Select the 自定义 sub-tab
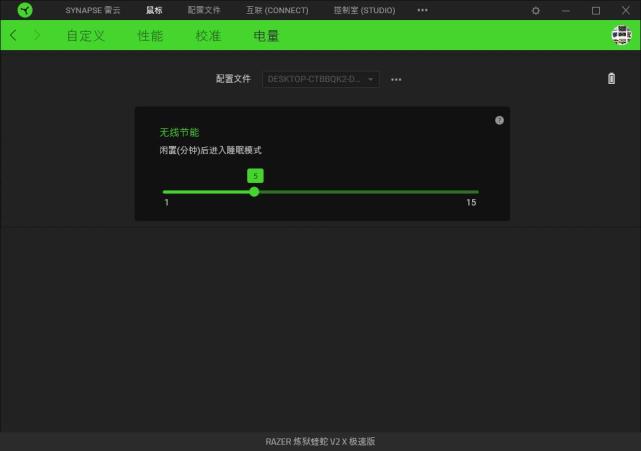This screenshot has height=451, width=641. click(x=86, y=36)
